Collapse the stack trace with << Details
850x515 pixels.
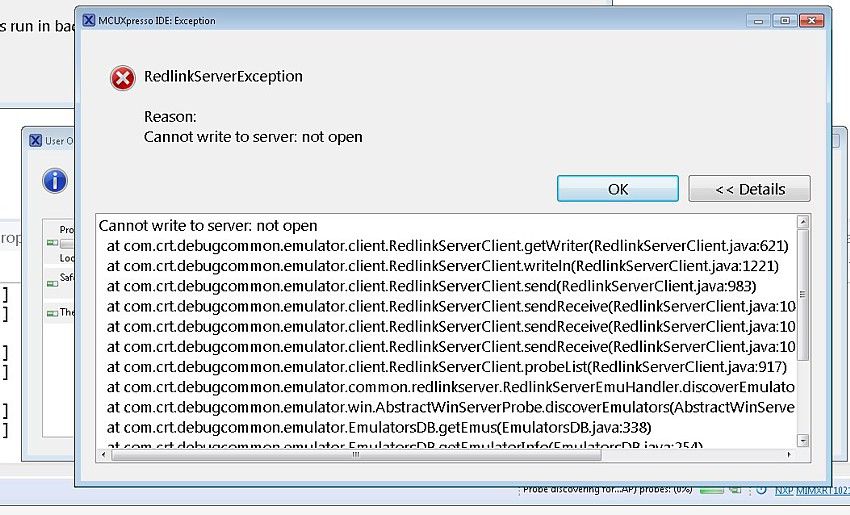749,189
